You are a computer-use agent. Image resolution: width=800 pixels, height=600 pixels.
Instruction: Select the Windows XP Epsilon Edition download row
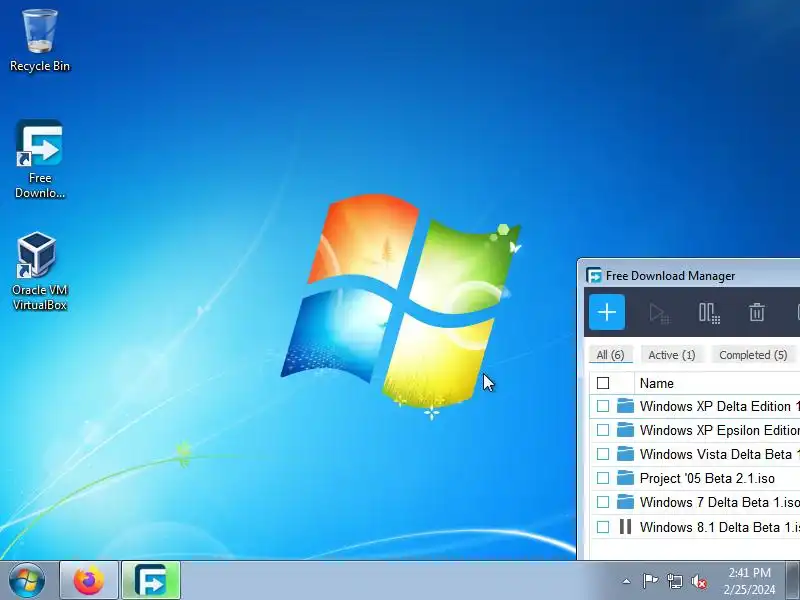coord(695,430)
